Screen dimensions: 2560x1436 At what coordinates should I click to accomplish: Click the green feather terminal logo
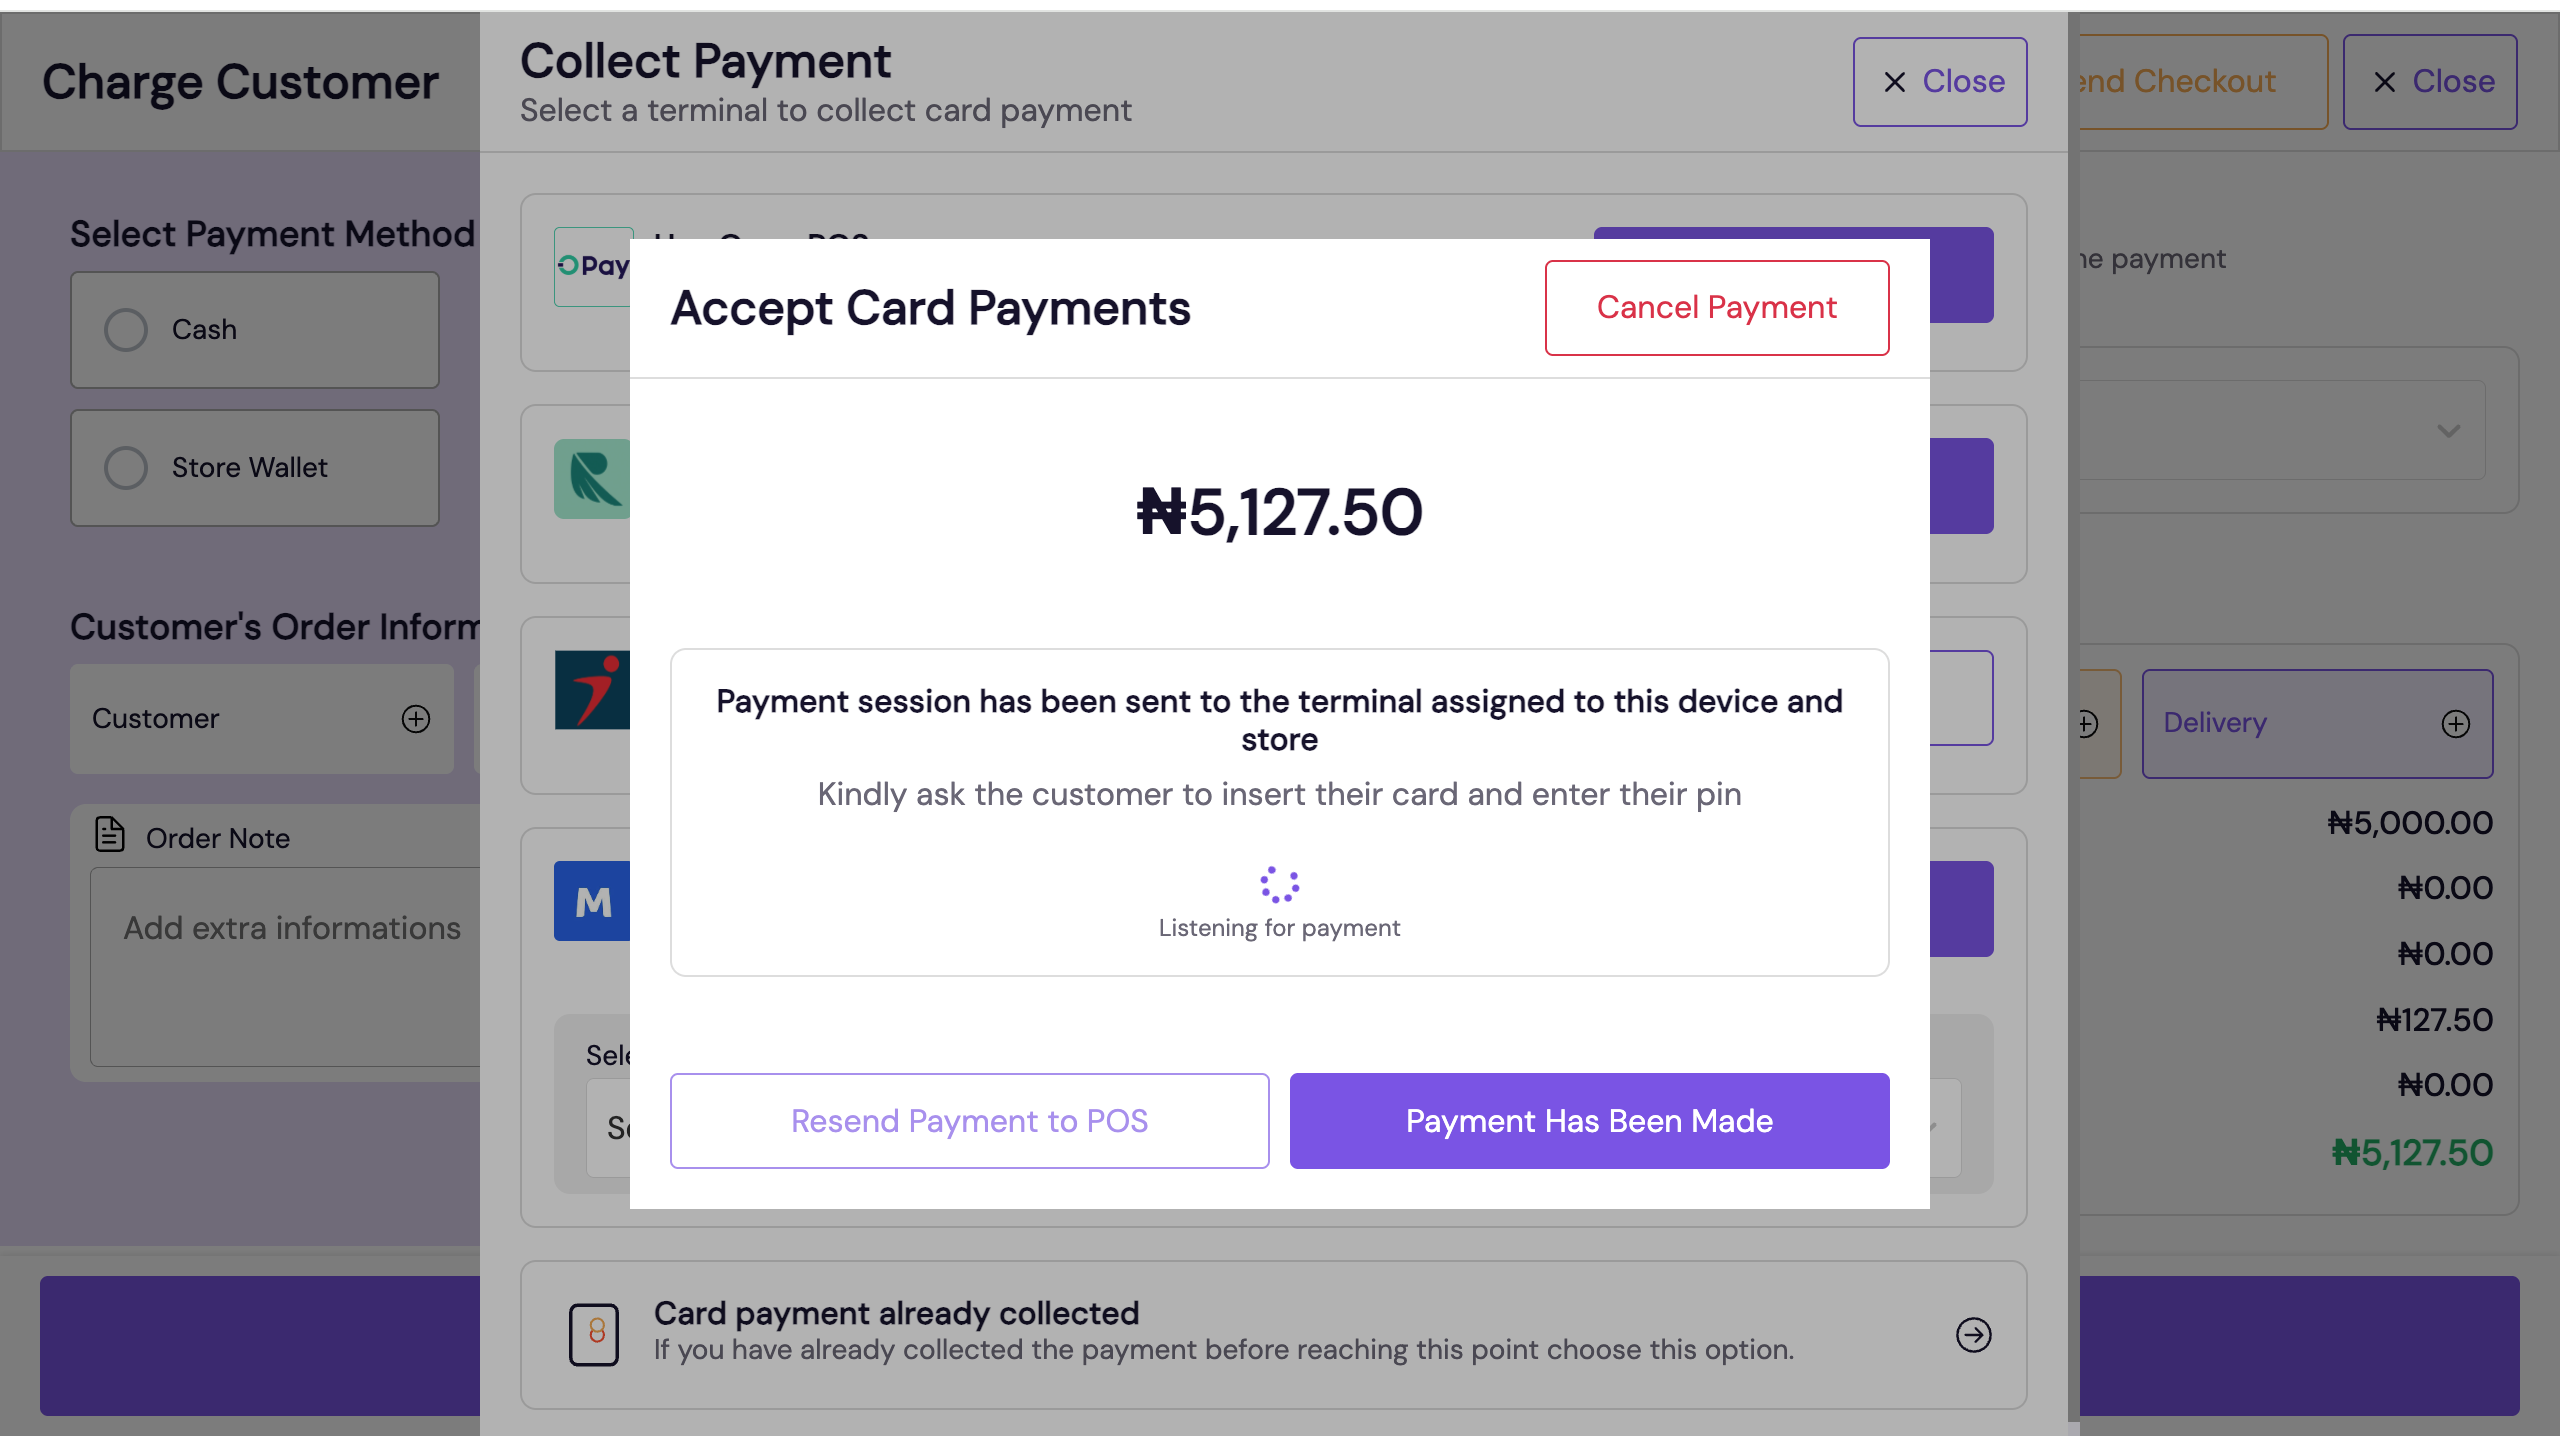pos(592,478)
